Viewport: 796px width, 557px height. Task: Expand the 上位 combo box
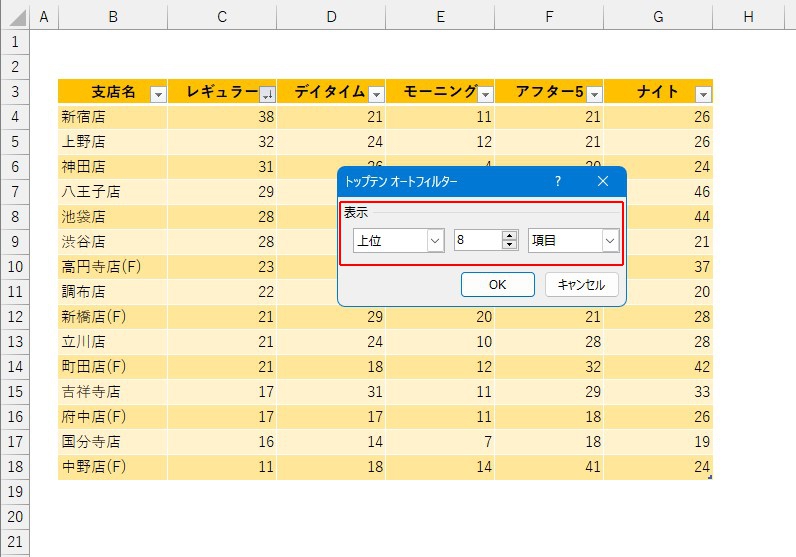click(x=435, y=241)
